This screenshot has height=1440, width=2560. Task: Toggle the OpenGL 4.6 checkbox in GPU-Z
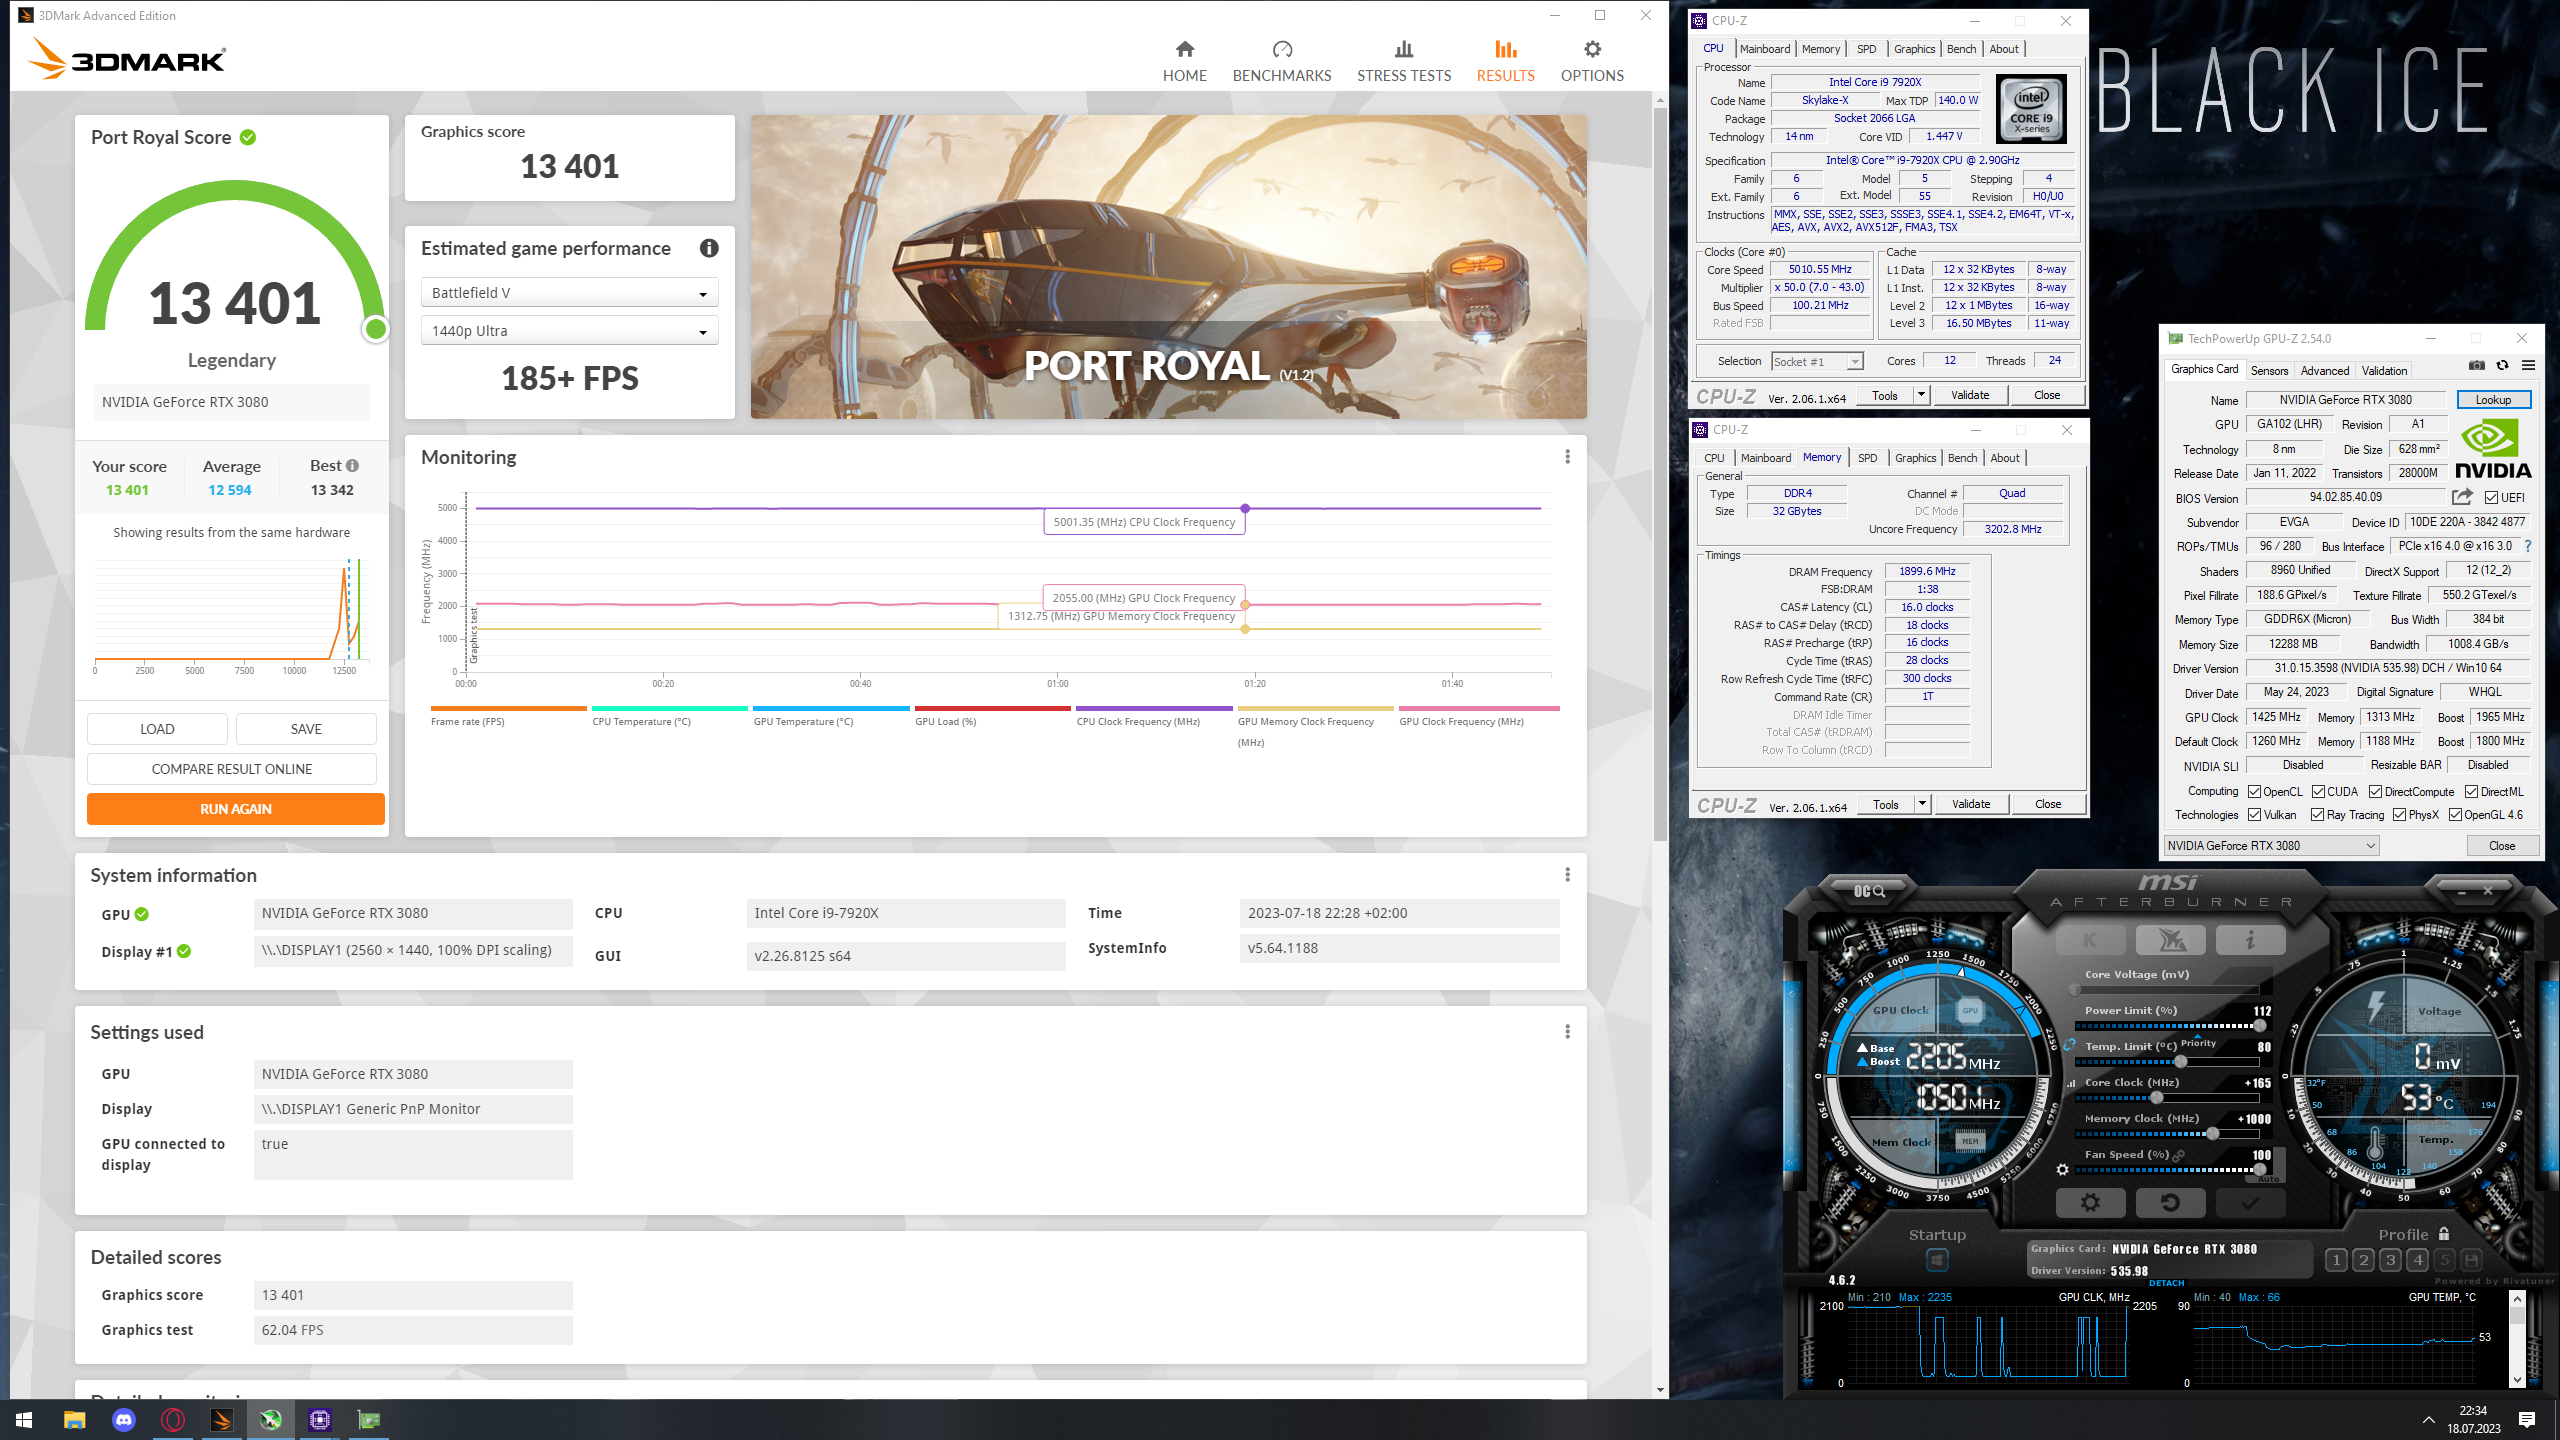[2455, 815]
